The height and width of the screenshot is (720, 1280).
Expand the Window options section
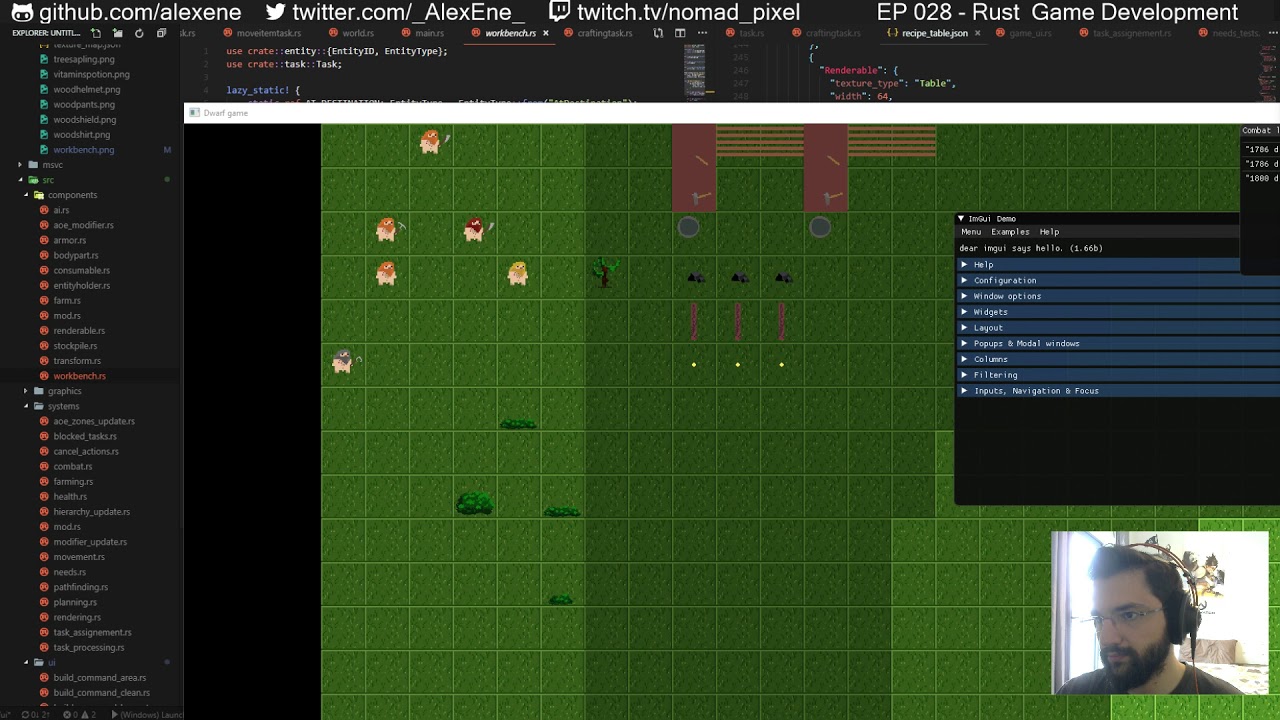(x=1118, y=297)
